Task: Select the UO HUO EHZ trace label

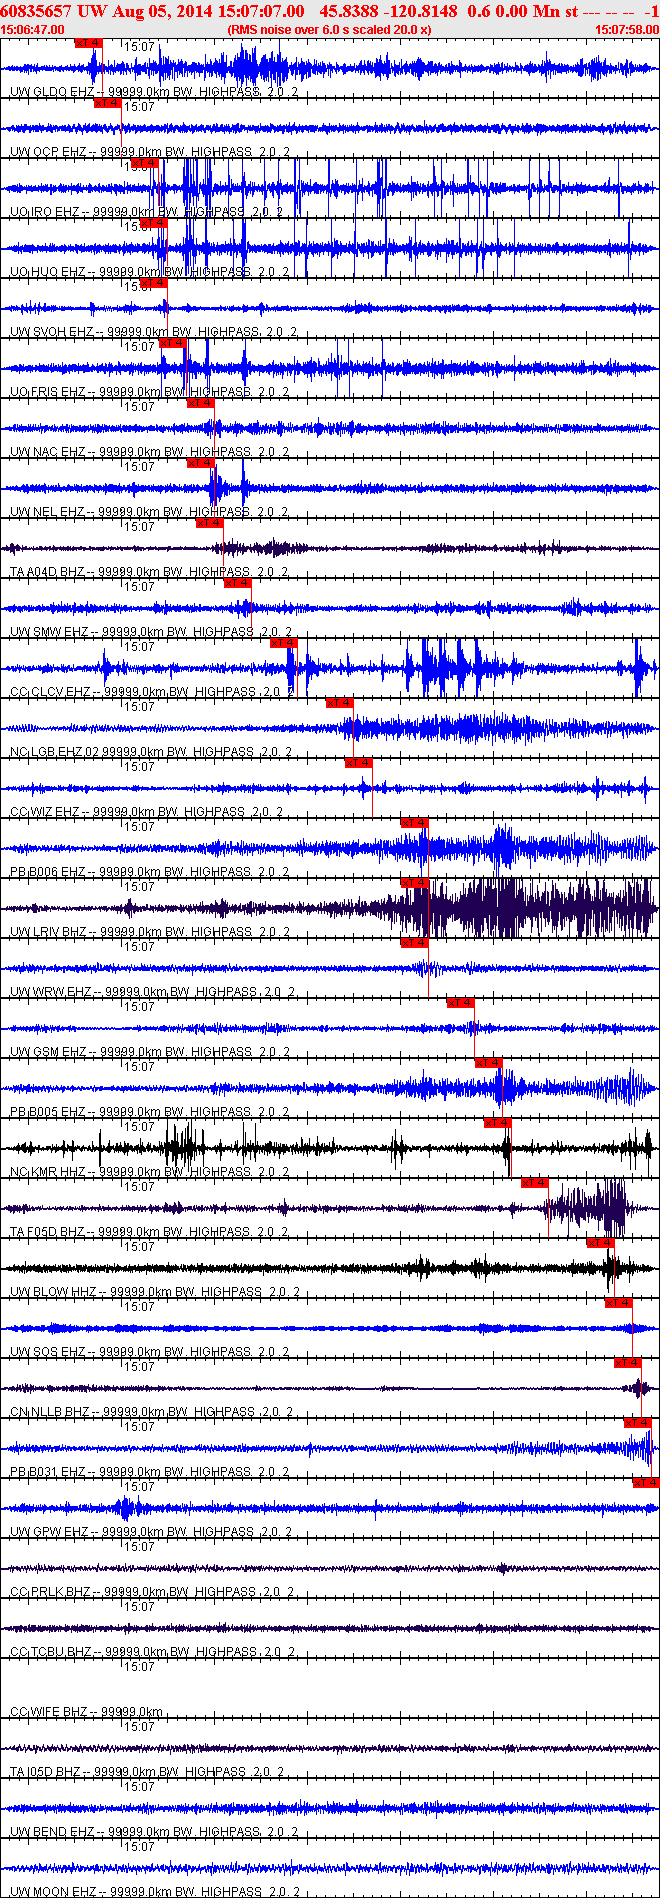Action: 150,272
